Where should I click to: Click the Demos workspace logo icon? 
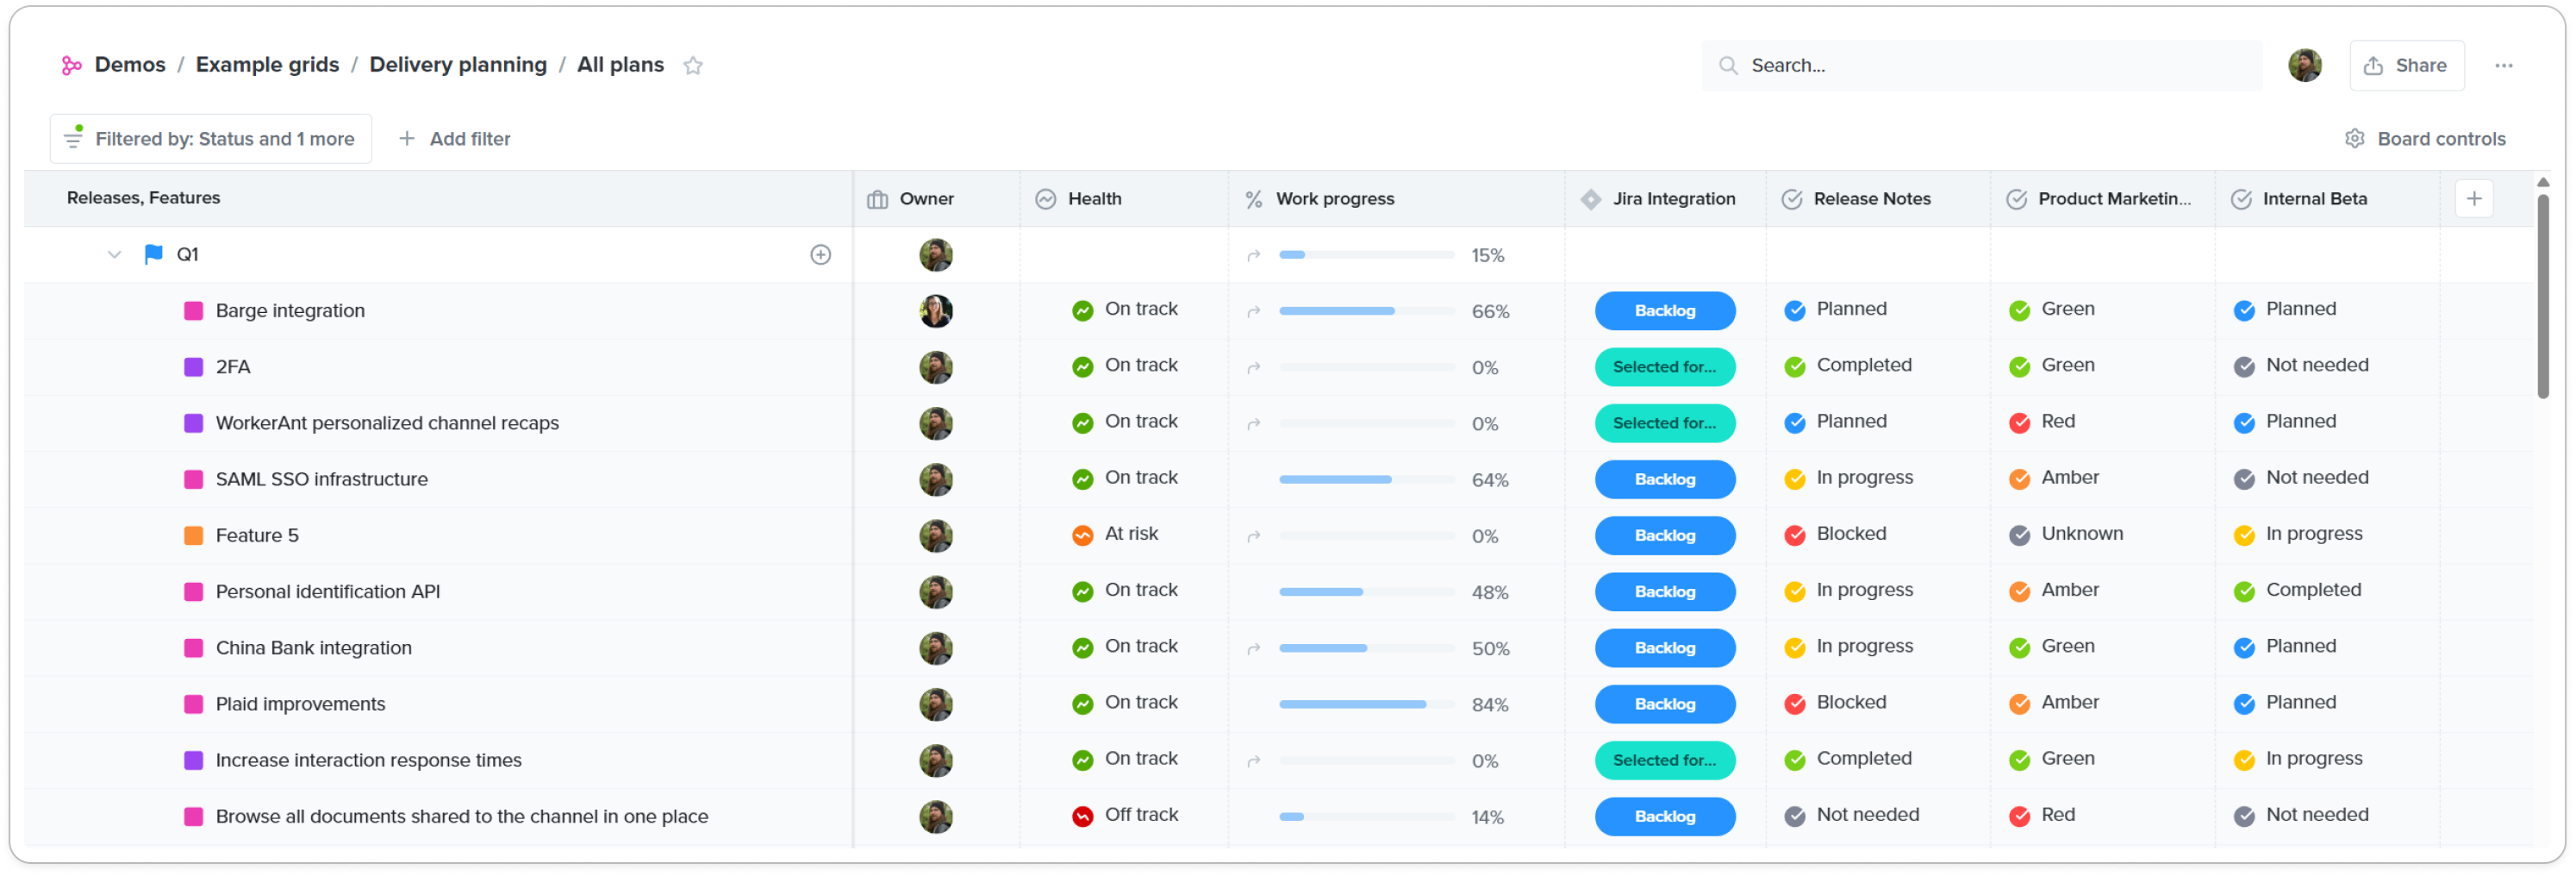click(71, 65)
